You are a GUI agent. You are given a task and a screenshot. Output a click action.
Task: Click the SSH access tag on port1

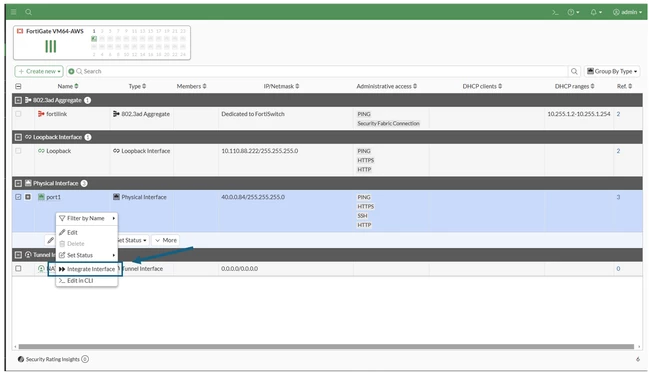(362, 216)
